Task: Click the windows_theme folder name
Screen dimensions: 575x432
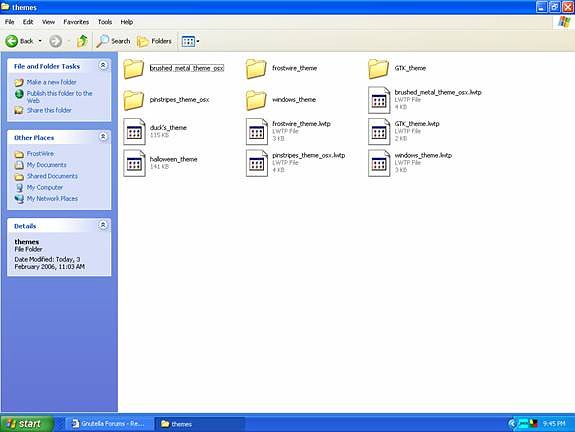Action: (x=294, y=100)
